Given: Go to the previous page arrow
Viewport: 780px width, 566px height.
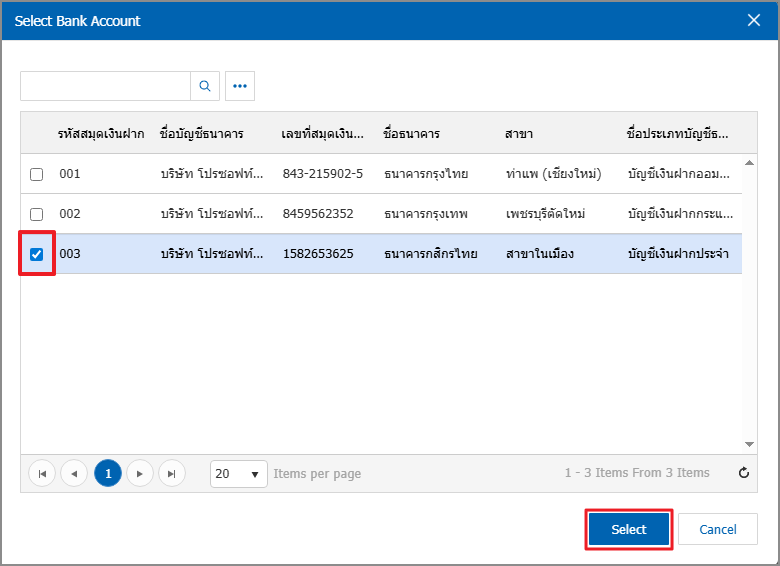Looking at the screenshot, I should pos(74,473).
